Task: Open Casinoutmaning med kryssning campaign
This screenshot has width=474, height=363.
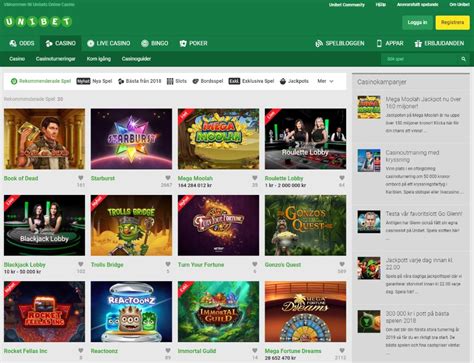Action: point(369,160)
